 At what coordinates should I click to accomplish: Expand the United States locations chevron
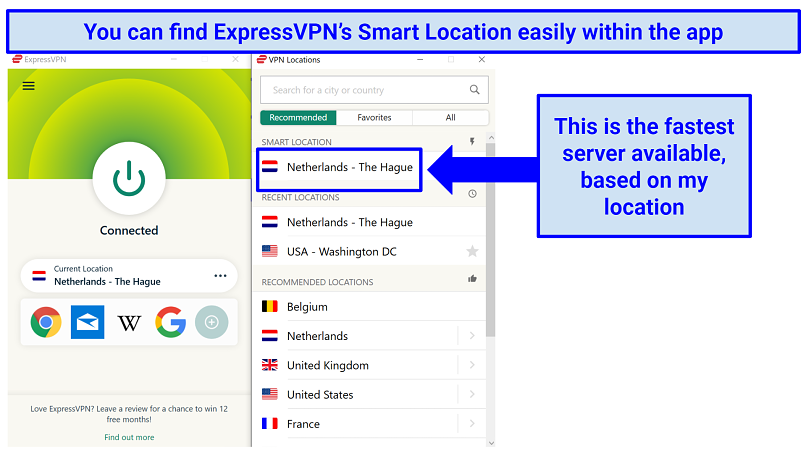pyautogui.click(x=472, y=394)
